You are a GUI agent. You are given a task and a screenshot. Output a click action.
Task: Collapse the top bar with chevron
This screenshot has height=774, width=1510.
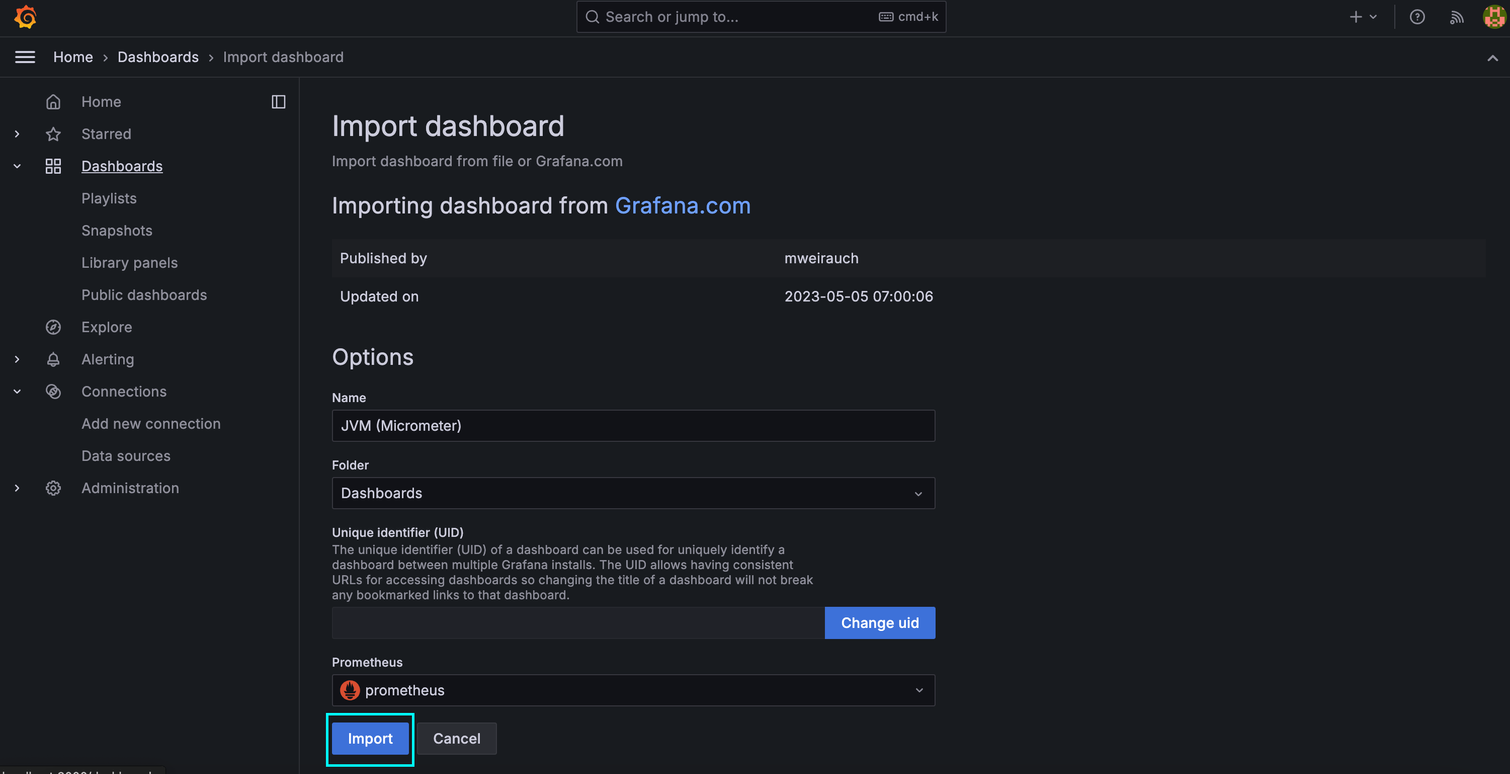pyautogui.click(x=1492, y=58)
